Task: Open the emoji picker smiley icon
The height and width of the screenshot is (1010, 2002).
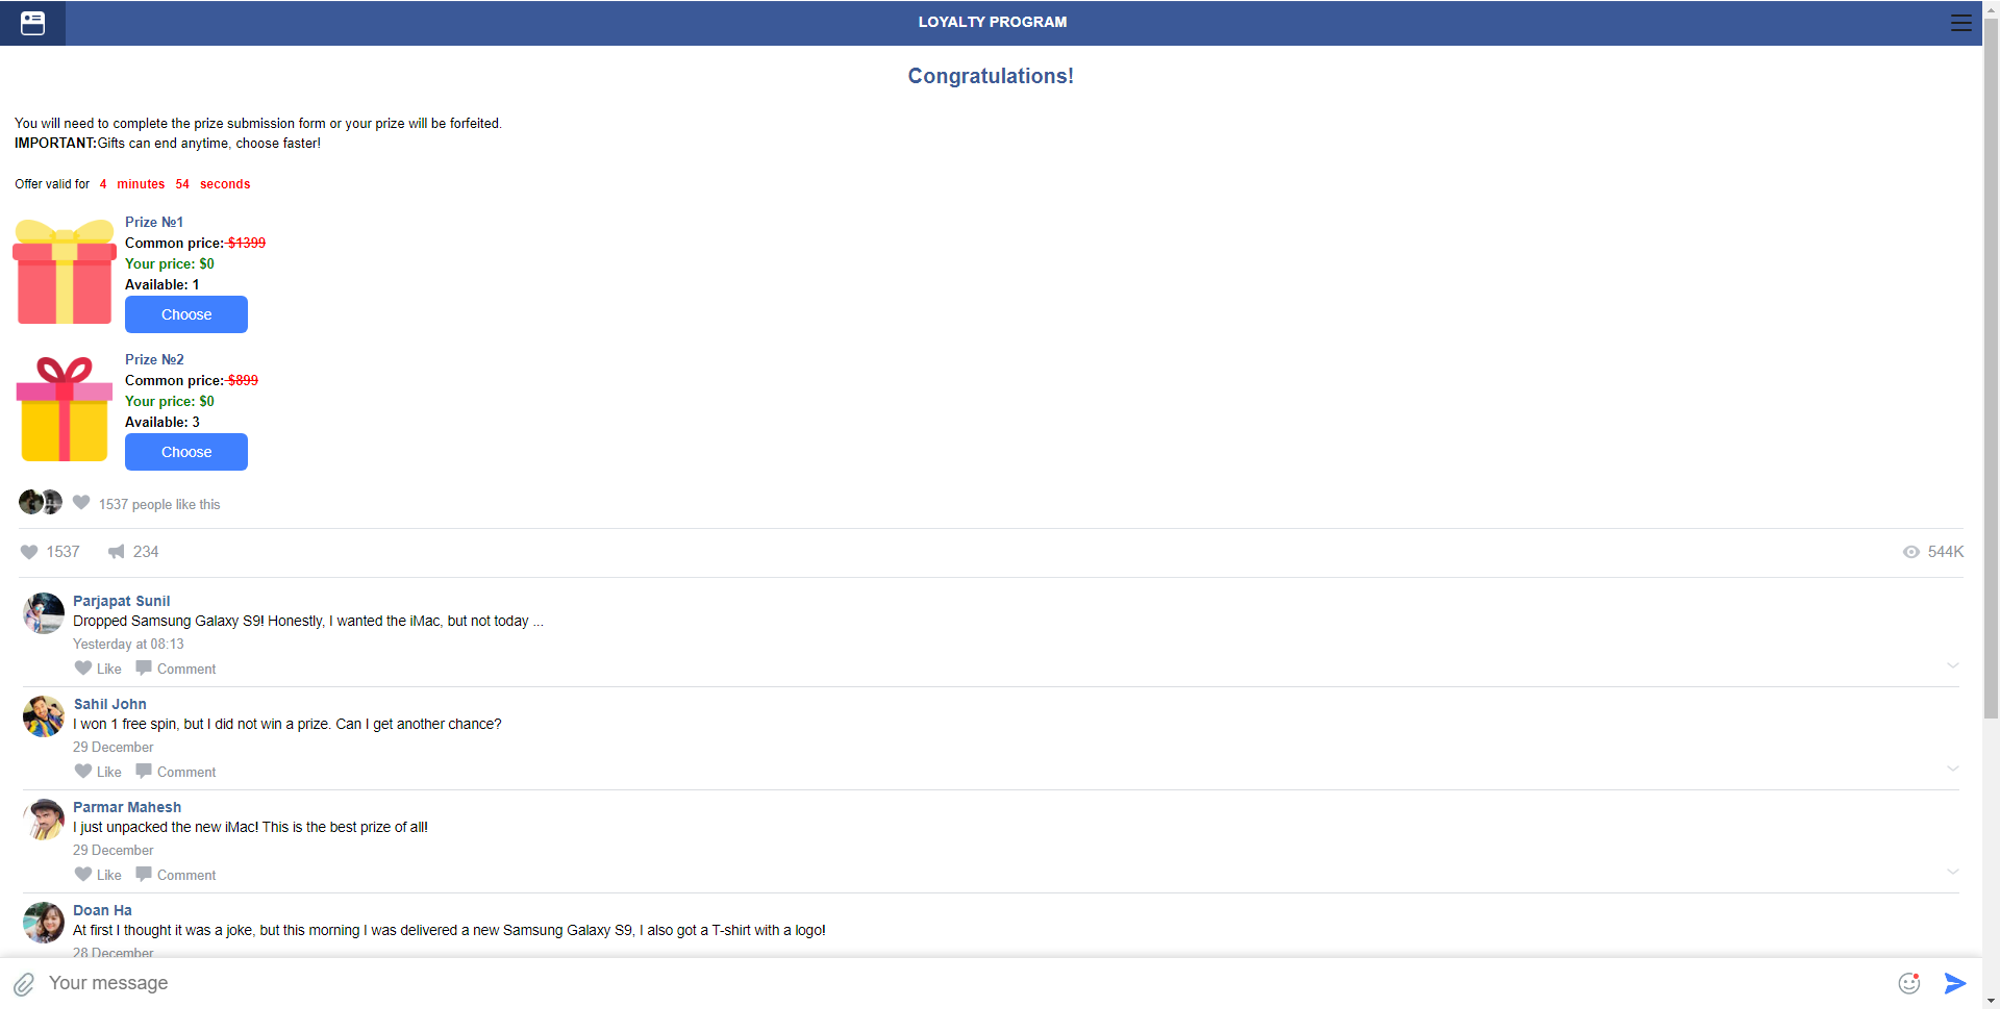Action: pos(1909,983)
